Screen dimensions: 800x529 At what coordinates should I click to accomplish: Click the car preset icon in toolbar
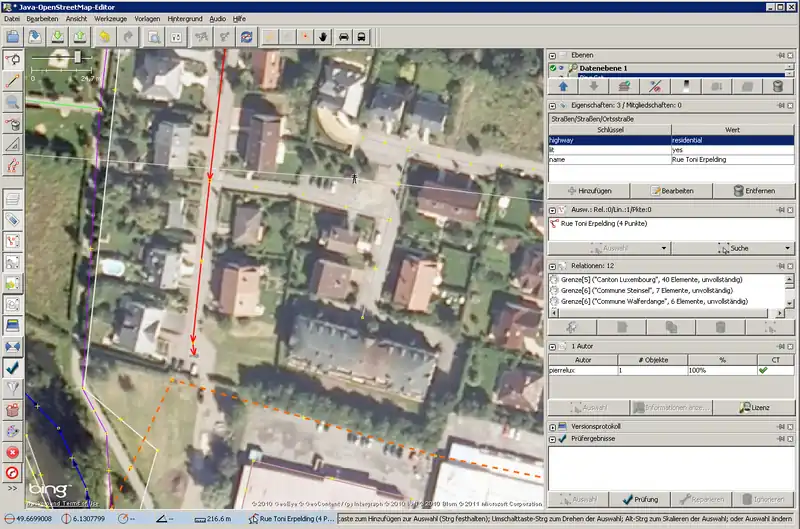click(x=343, y=37)
